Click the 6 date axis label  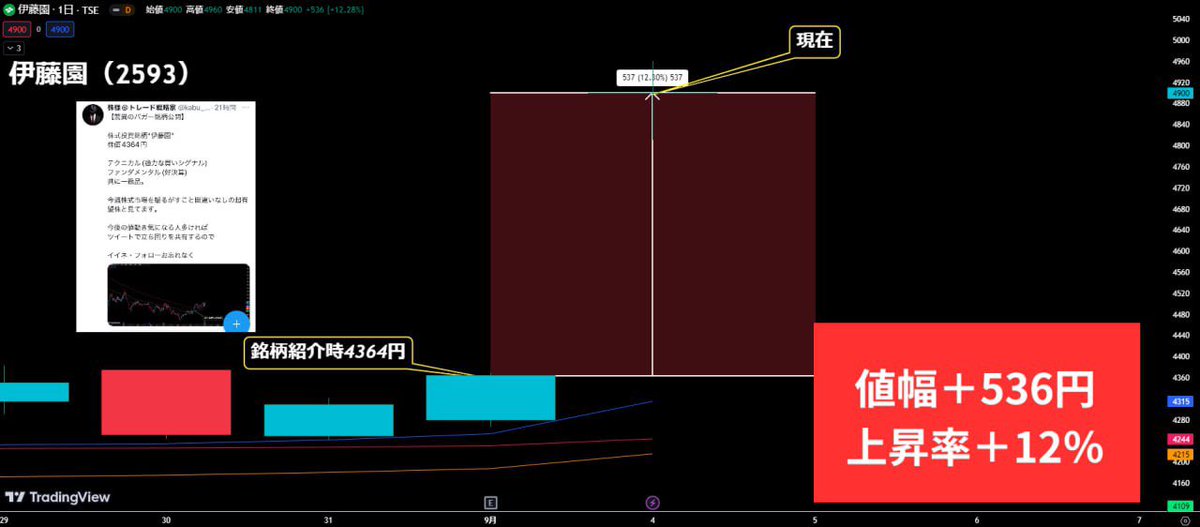pyautogui.click(x=977, y=520)
